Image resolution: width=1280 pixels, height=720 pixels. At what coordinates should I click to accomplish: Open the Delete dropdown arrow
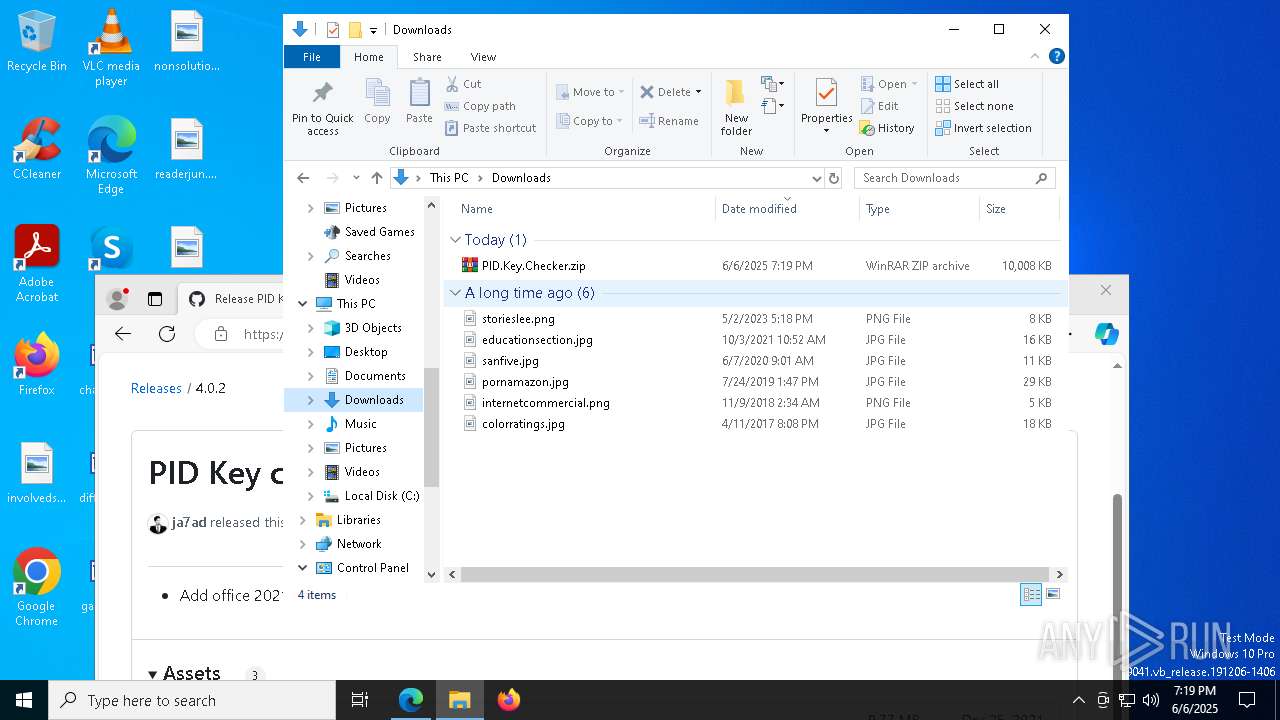[698, 92]
